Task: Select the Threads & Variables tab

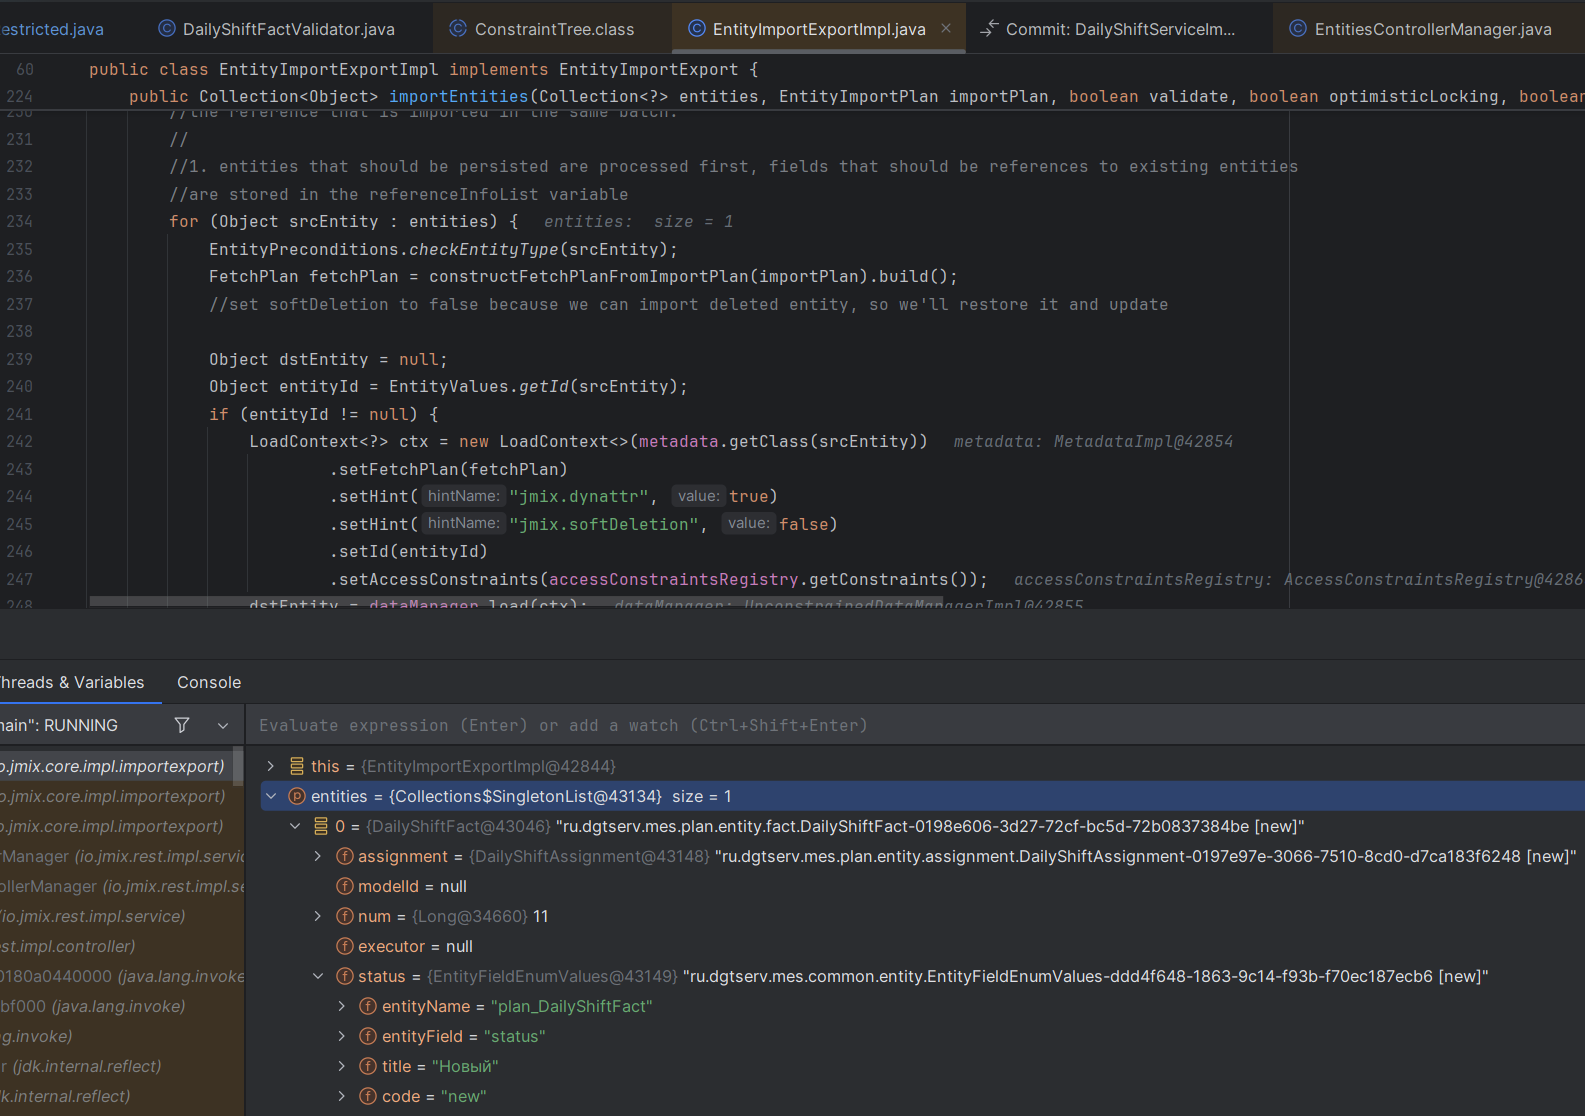Action: [72, 682]
